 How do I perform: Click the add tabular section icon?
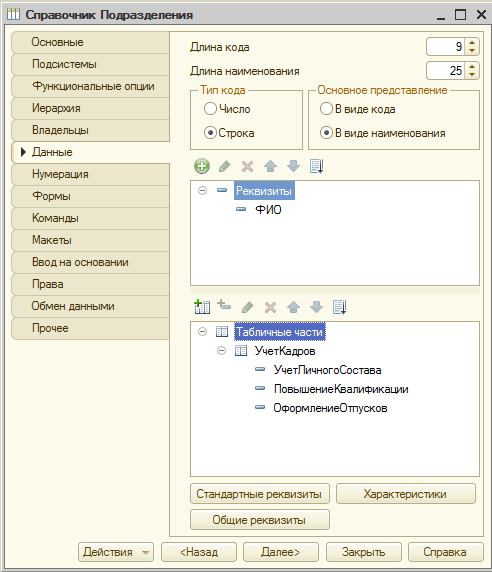(x=202, y=307)
